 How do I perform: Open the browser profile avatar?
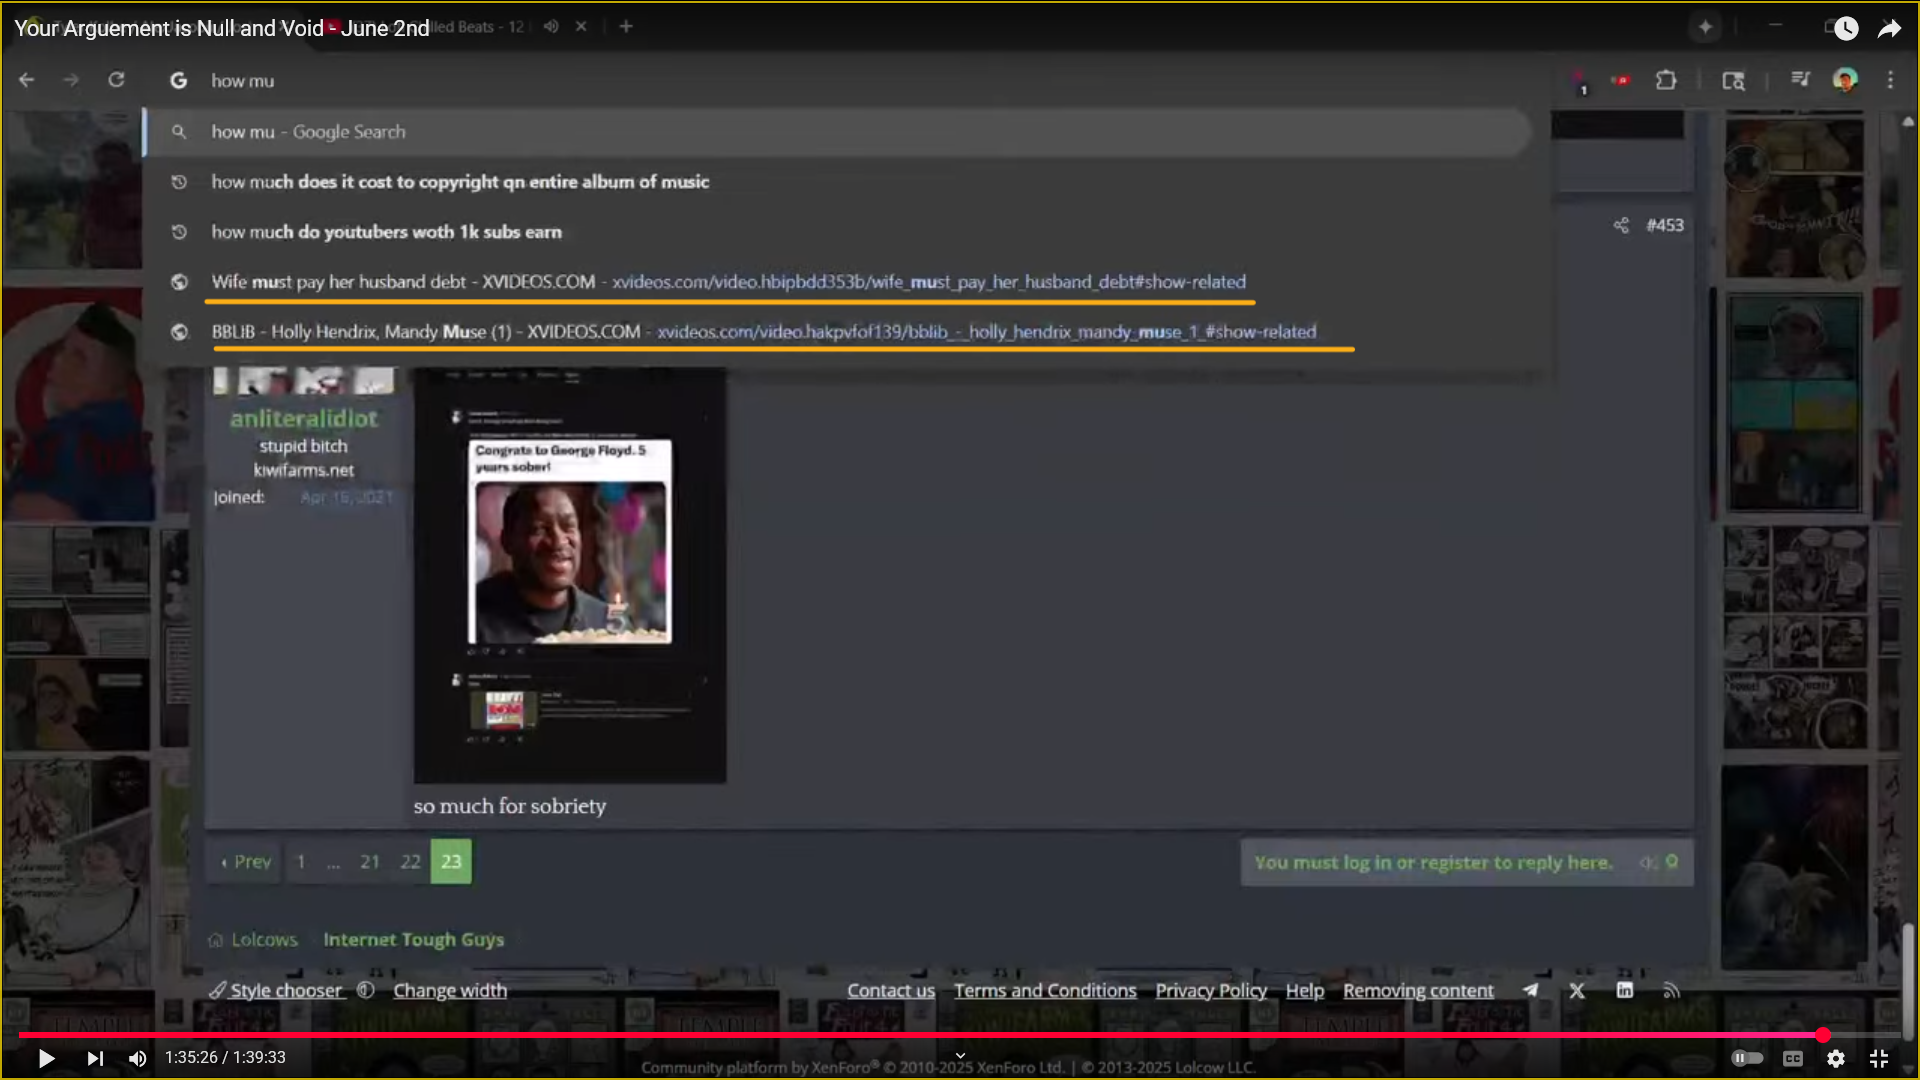[1845, 80]
